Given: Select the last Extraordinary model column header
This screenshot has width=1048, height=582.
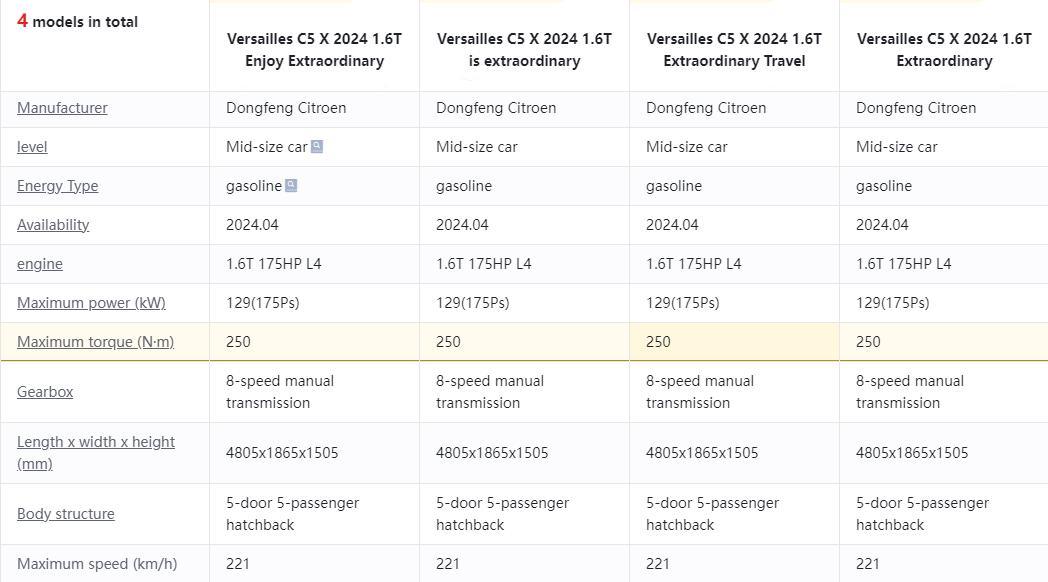Looking at the screenshot, I should tap(944, 49).
